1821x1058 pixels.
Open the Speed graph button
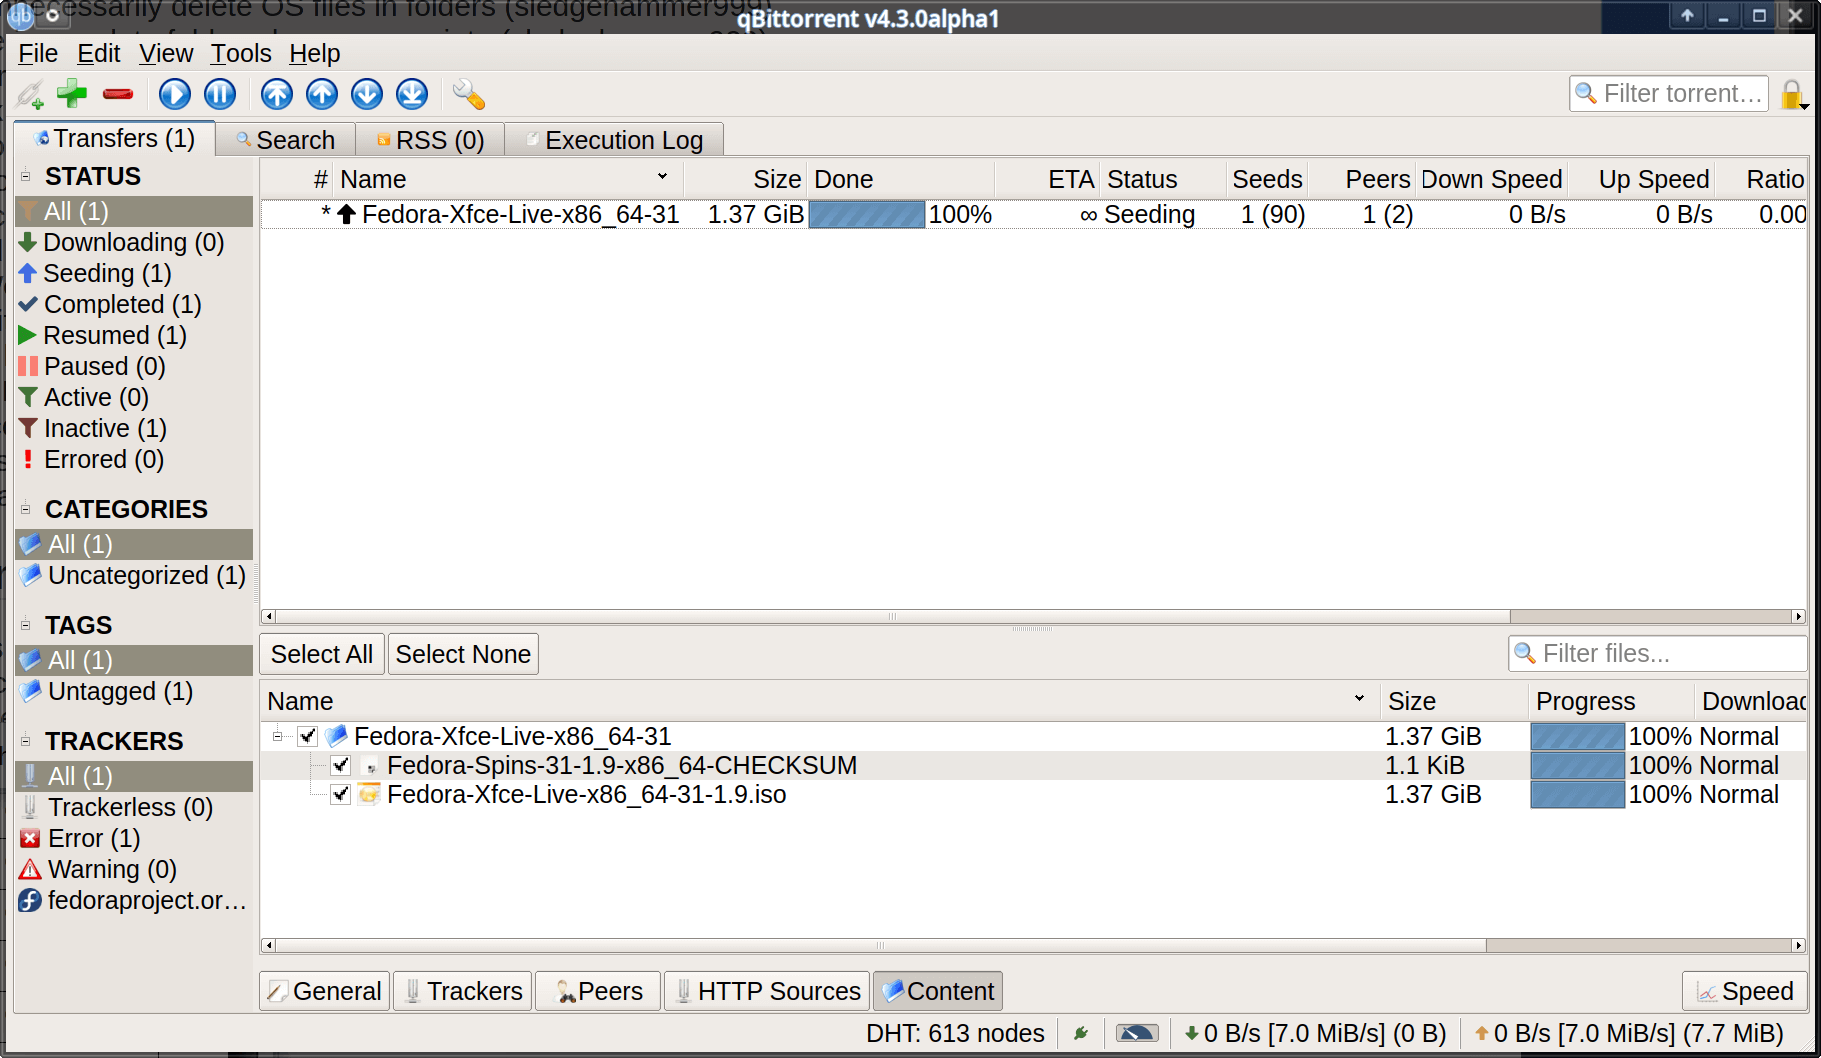pos(1745,991)
